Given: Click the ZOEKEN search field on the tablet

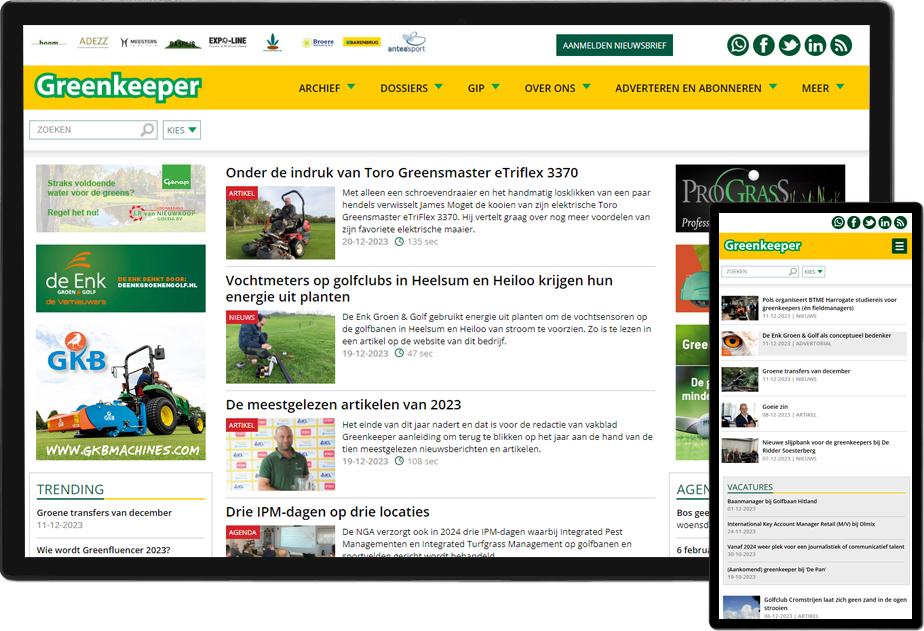Looking at the screenshot, I should coord(86,130).
